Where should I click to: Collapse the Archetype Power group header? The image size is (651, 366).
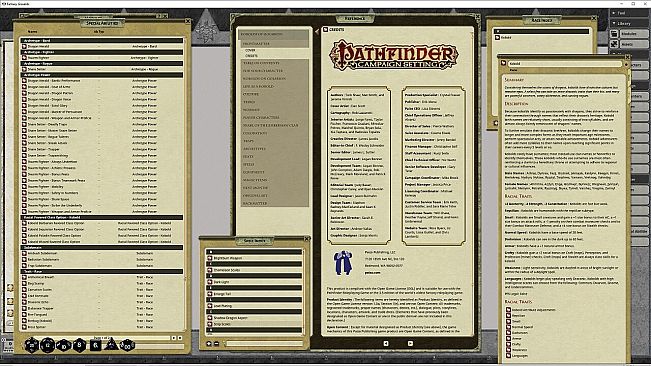pos(102,75)
